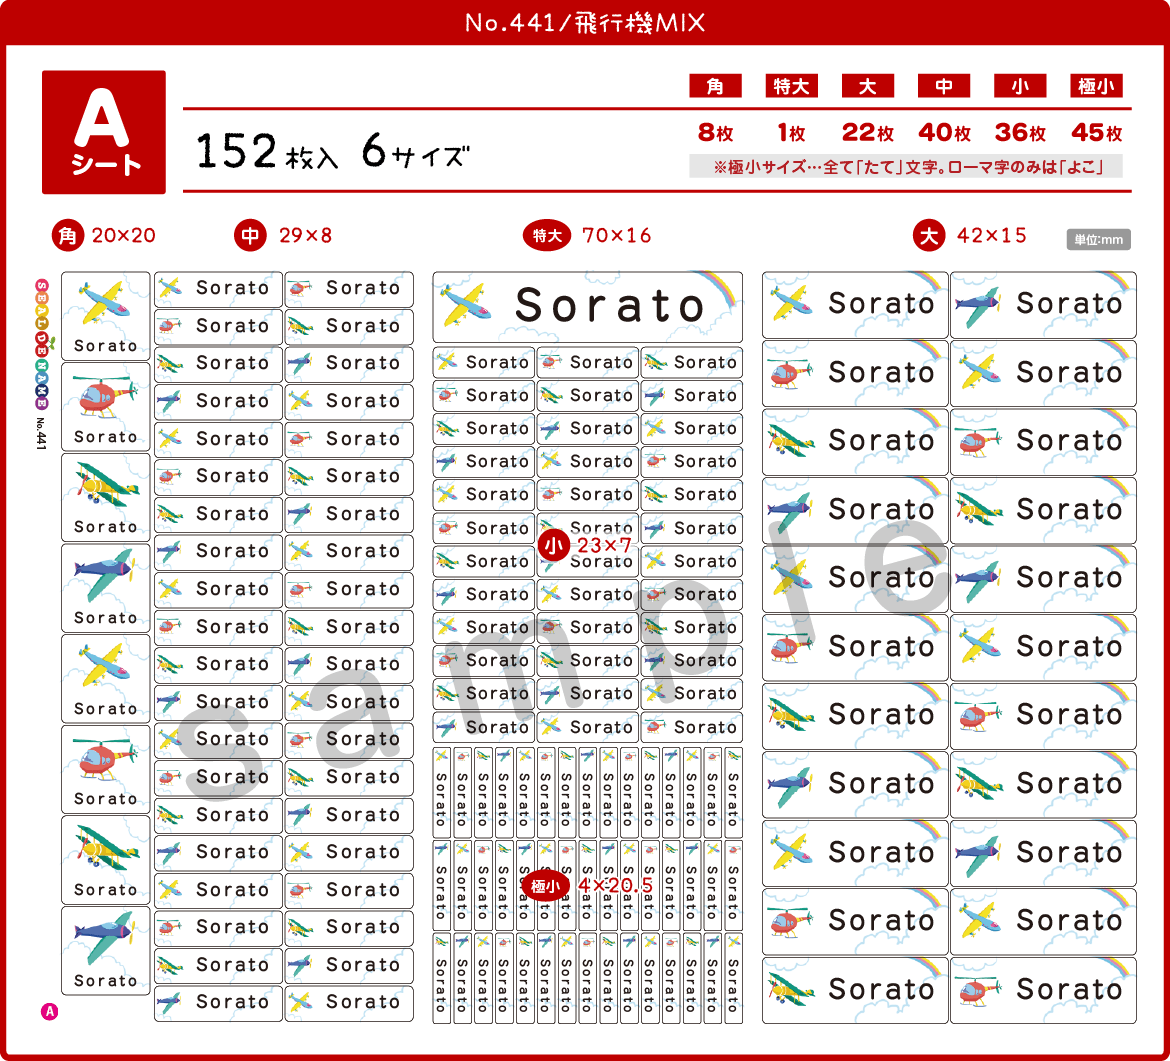The width and height of the screenshot is (1170, 1061).
Task: Click the red 極小 oval beside 4×20.5
Action: [545, 886]
